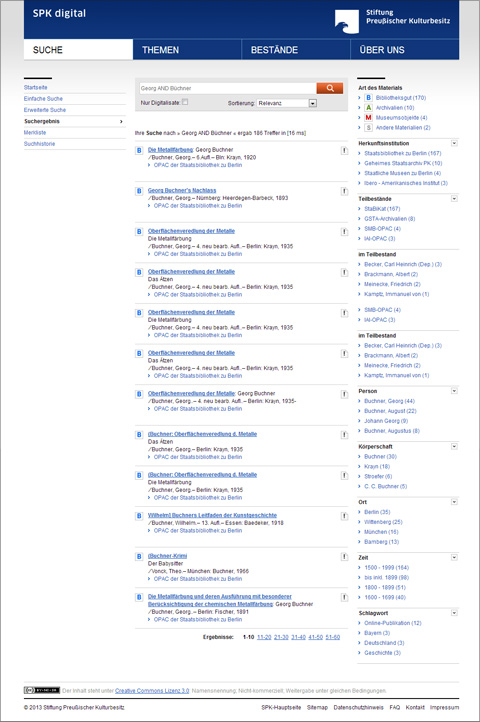Viewport: 480px width, 722px height.
Task: Open the Die Metallfärbung result link
Action: pos(170,150)
